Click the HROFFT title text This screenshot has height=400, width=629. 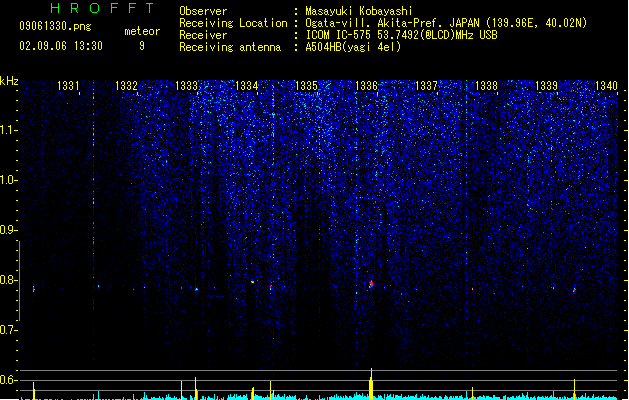pyautogui.click(x=102, y=8)
